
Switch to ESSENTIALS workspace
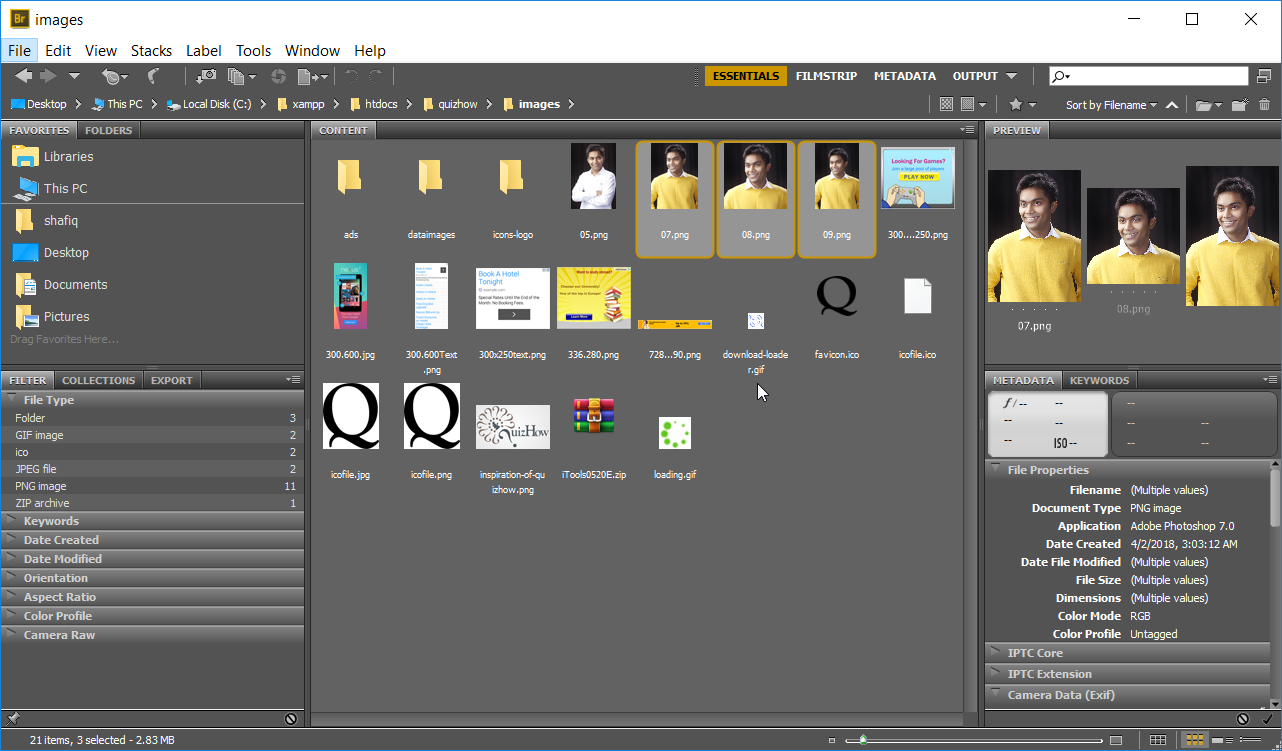746,76
